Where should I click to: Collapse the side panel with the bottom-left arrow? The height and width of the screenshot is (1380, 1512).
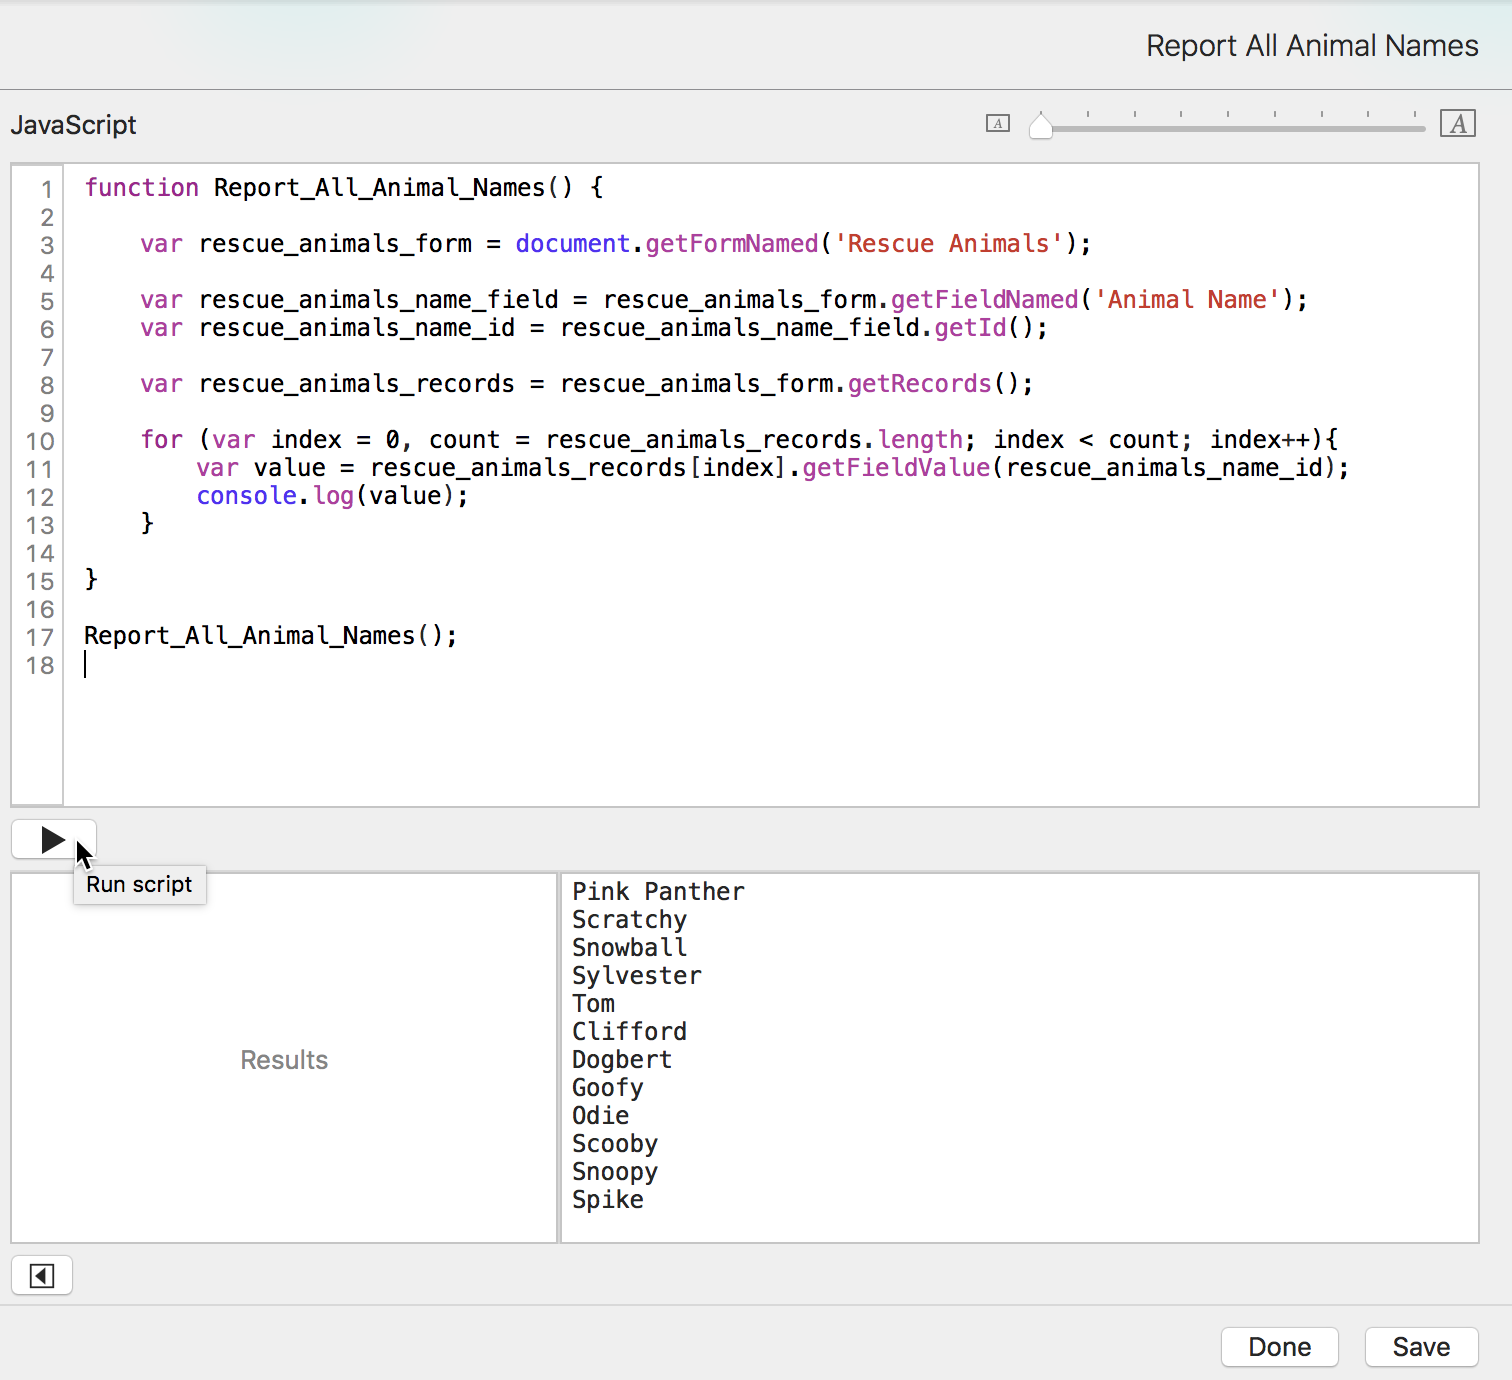(x=42, y=1276)
